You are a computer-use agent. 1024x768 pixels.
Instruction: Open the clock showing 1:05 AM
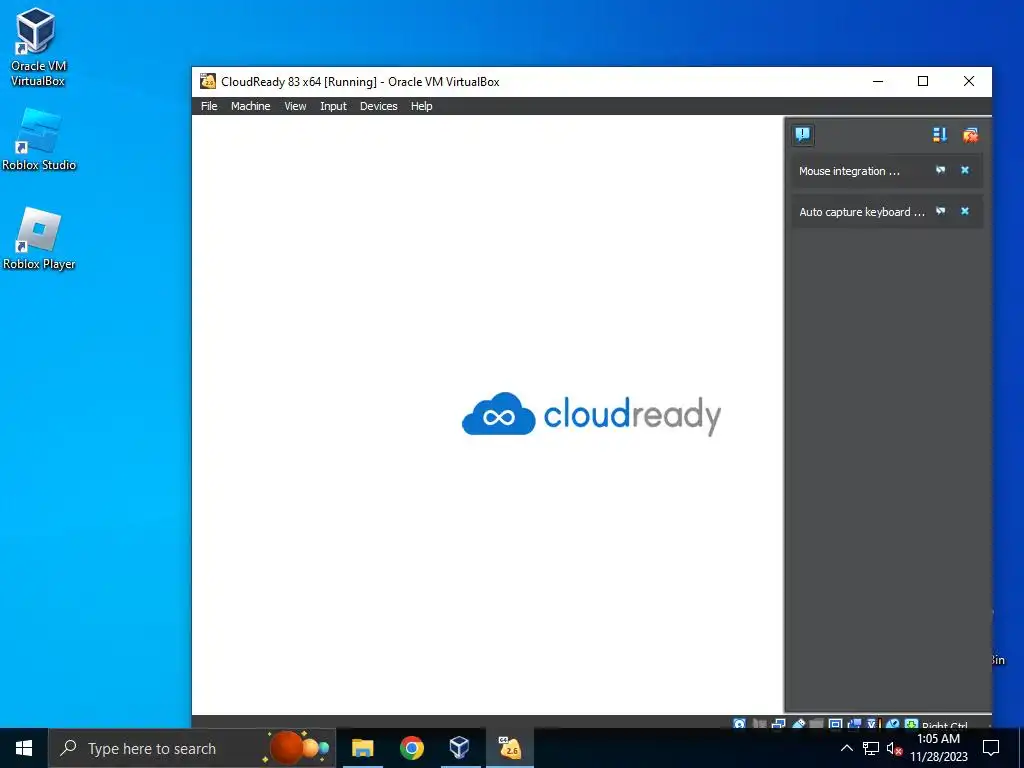tap(938, 748)
